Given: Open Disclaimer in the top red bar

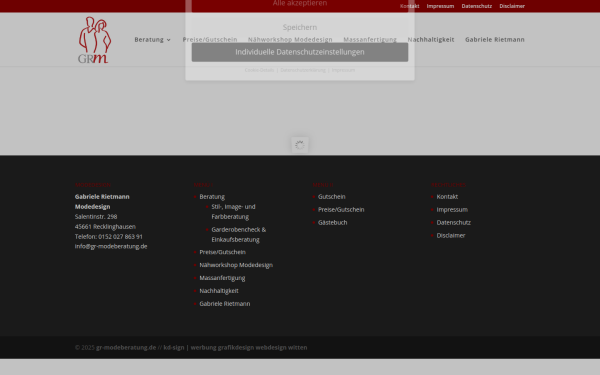Looking at the screenshot, I should click(x=512, y=6).
